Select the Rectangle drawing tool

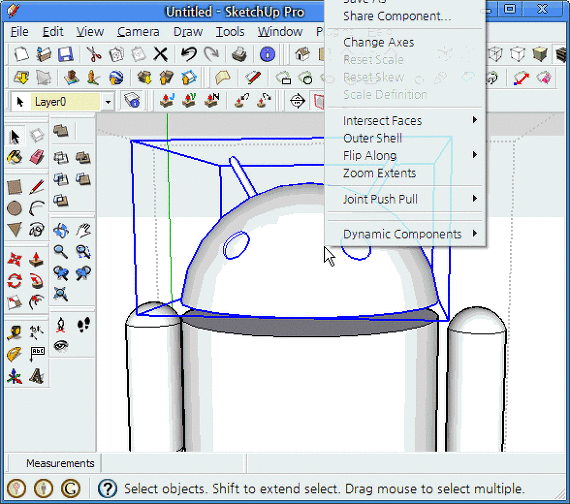pos(15,187)
